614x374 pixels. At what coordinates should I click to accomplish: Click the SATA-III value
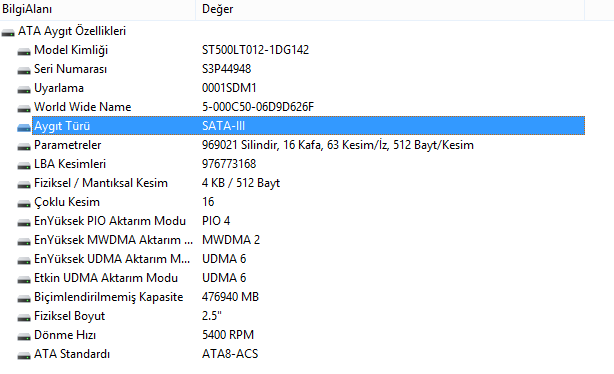(x=223, y=126)
